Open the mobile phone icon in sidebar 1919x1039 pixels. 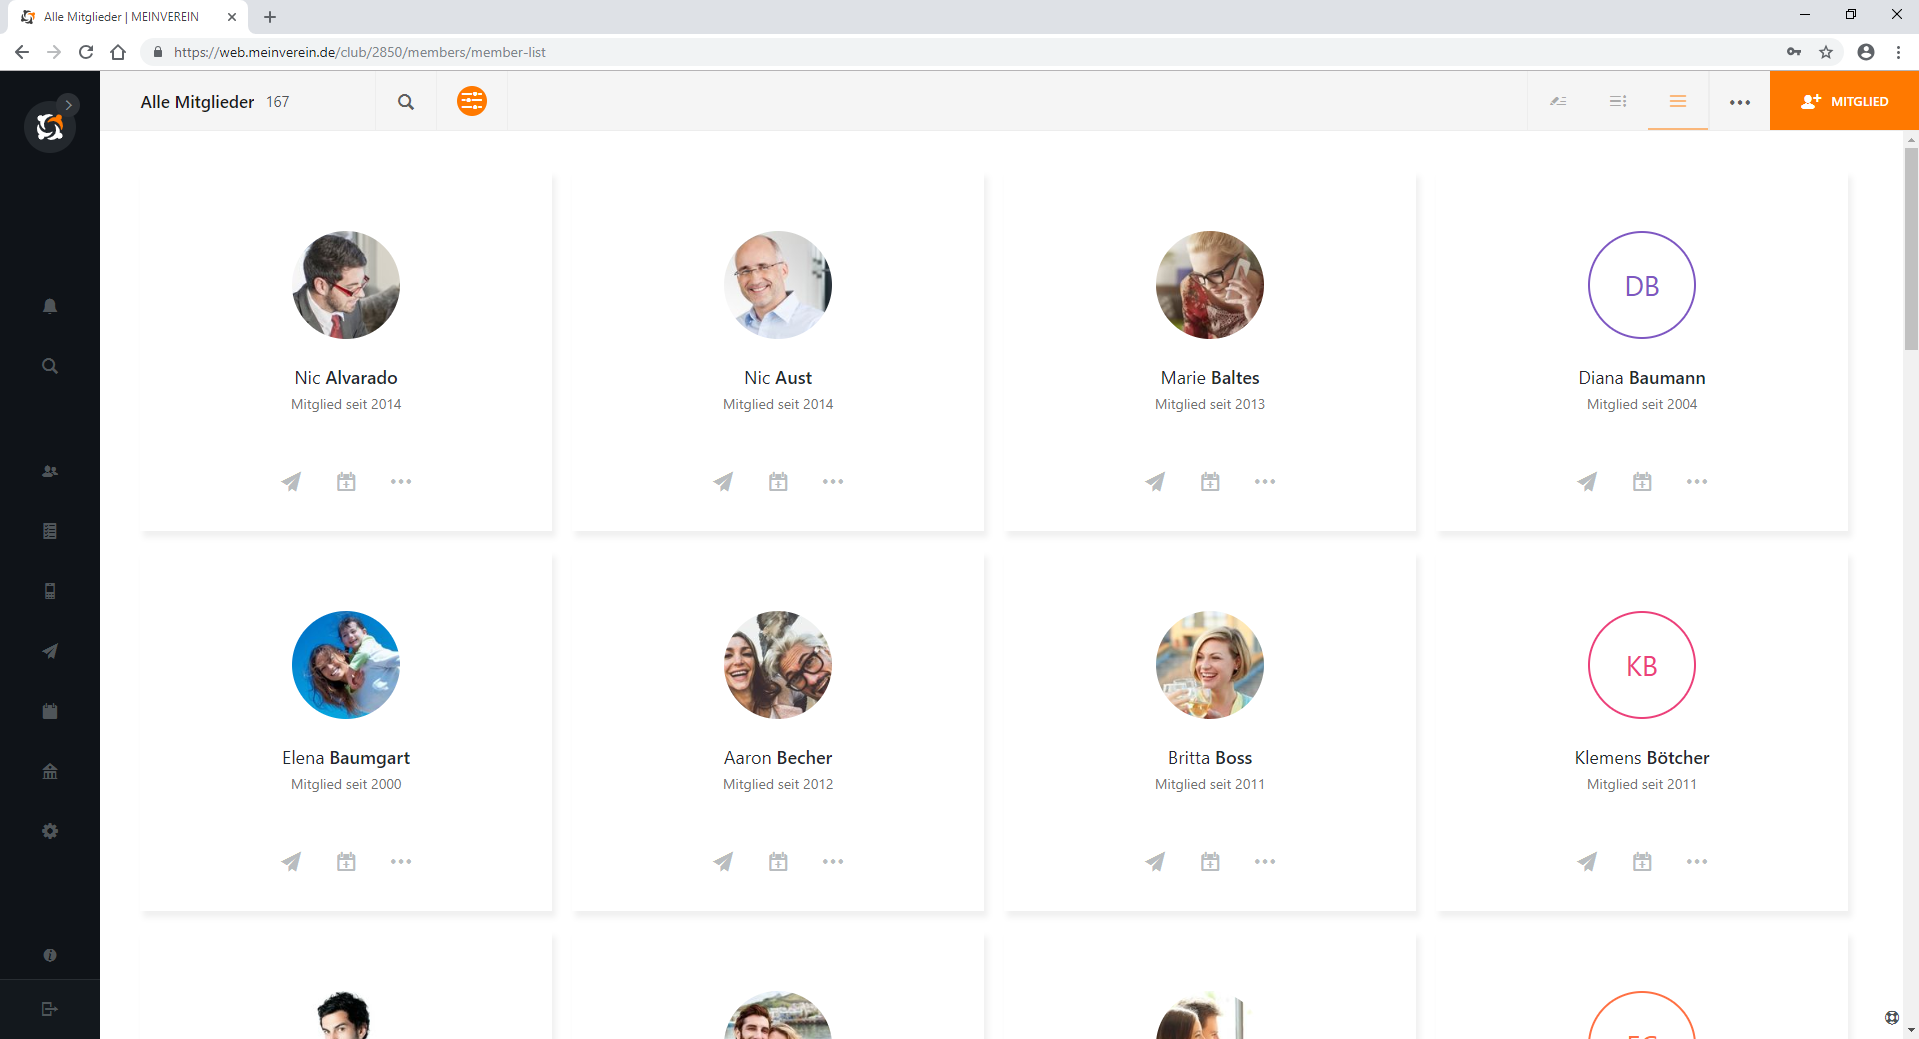tap(50, 591)
